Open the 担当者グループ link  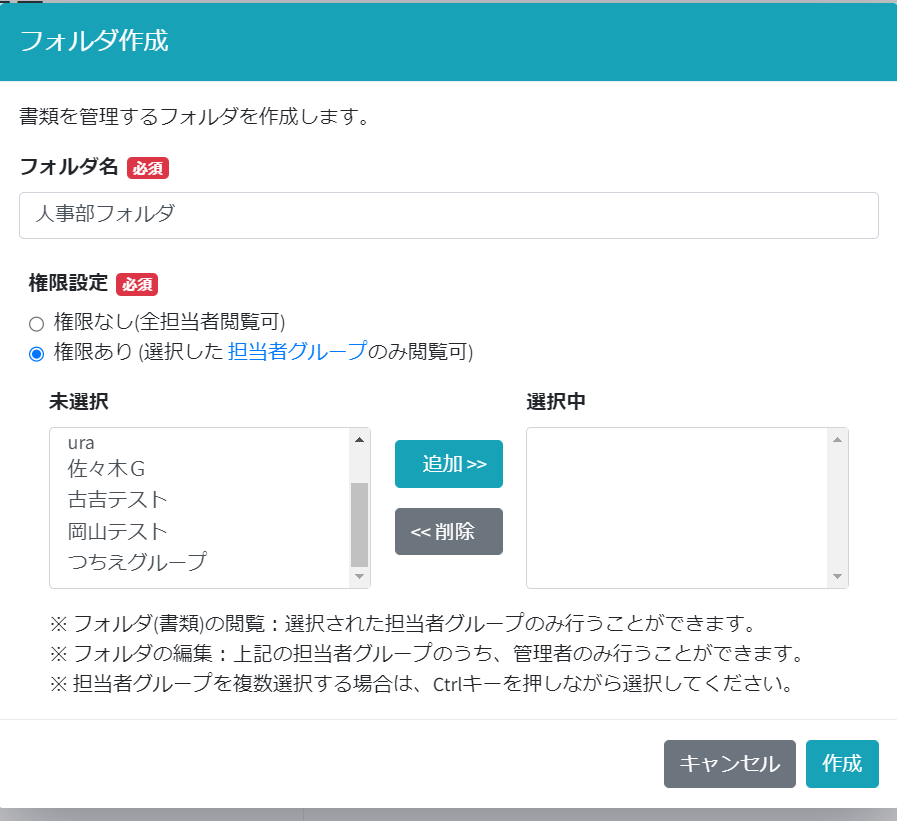[x=297, y=352]
